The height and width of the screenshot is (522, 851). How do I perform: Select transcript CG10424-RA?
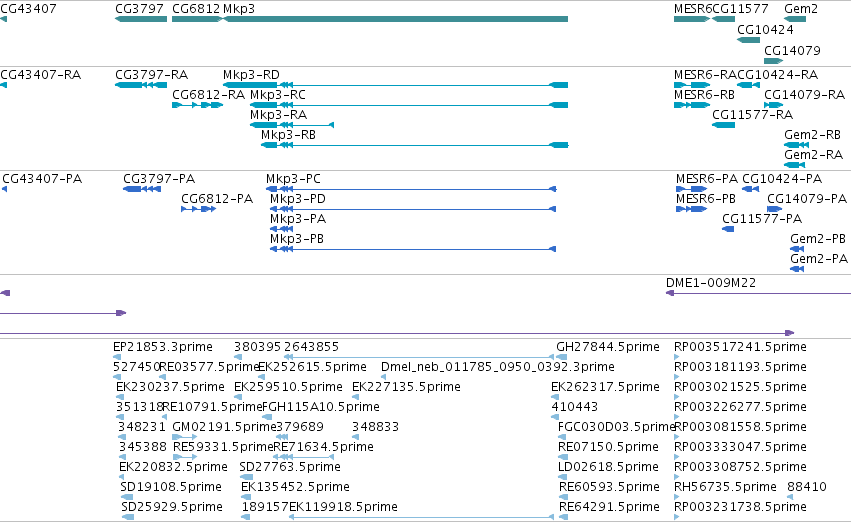point(778,74)
